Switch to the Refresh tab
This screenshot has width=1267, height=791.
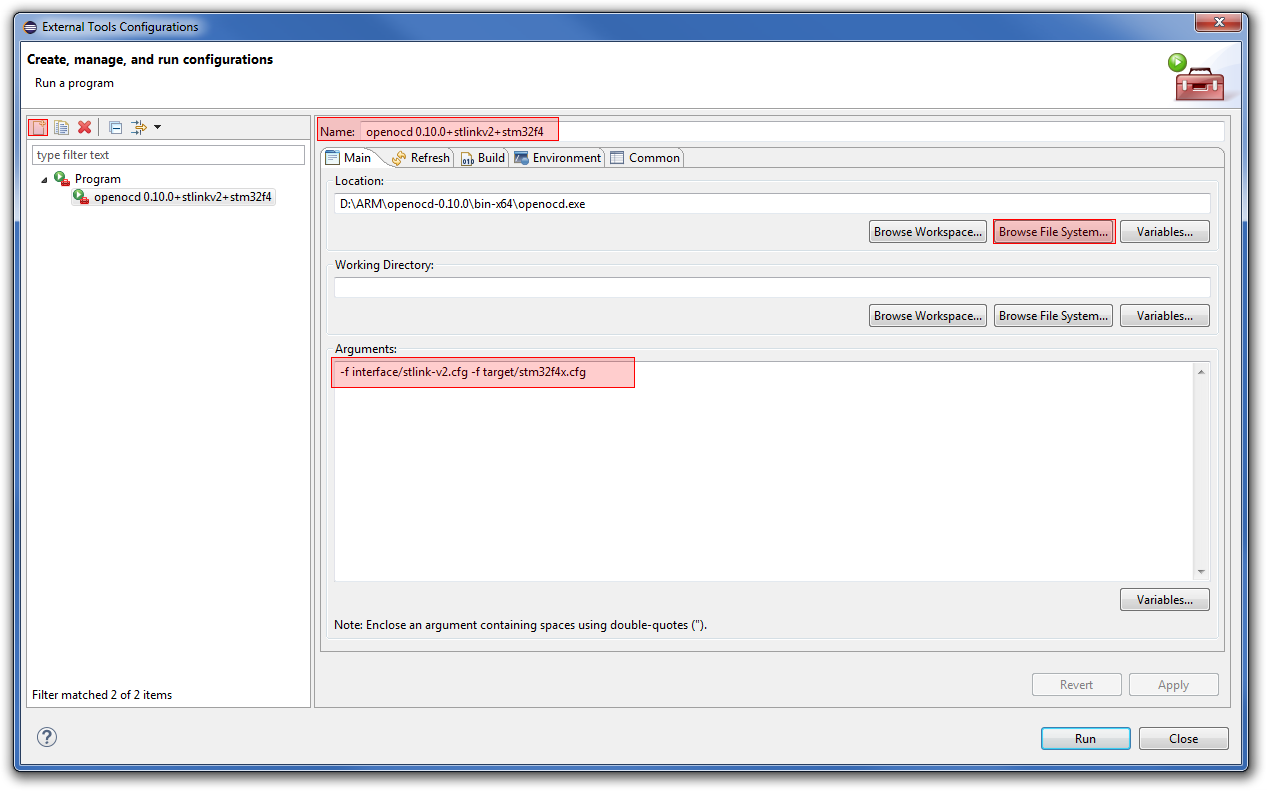(x=421, y=158)
